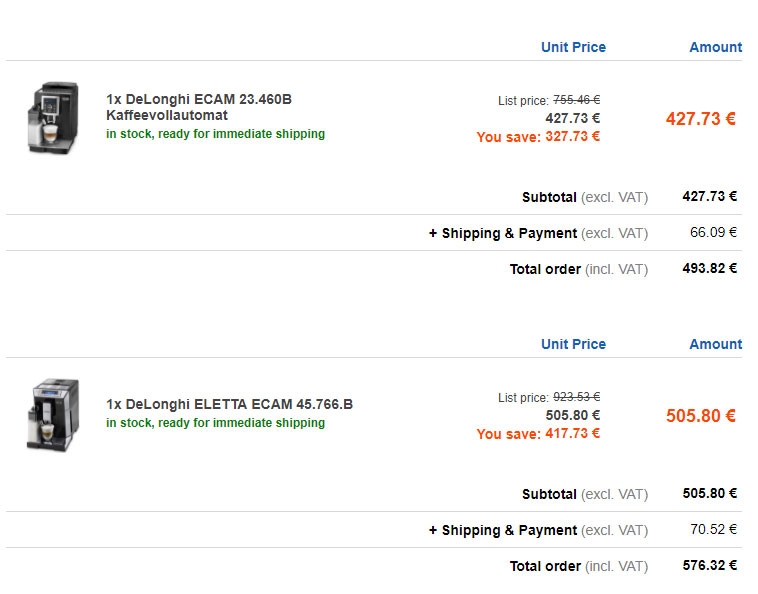Screen dimensions: 758x594
Task: Click the red 505.80 € amount
Action: click(x=700, y=416)
